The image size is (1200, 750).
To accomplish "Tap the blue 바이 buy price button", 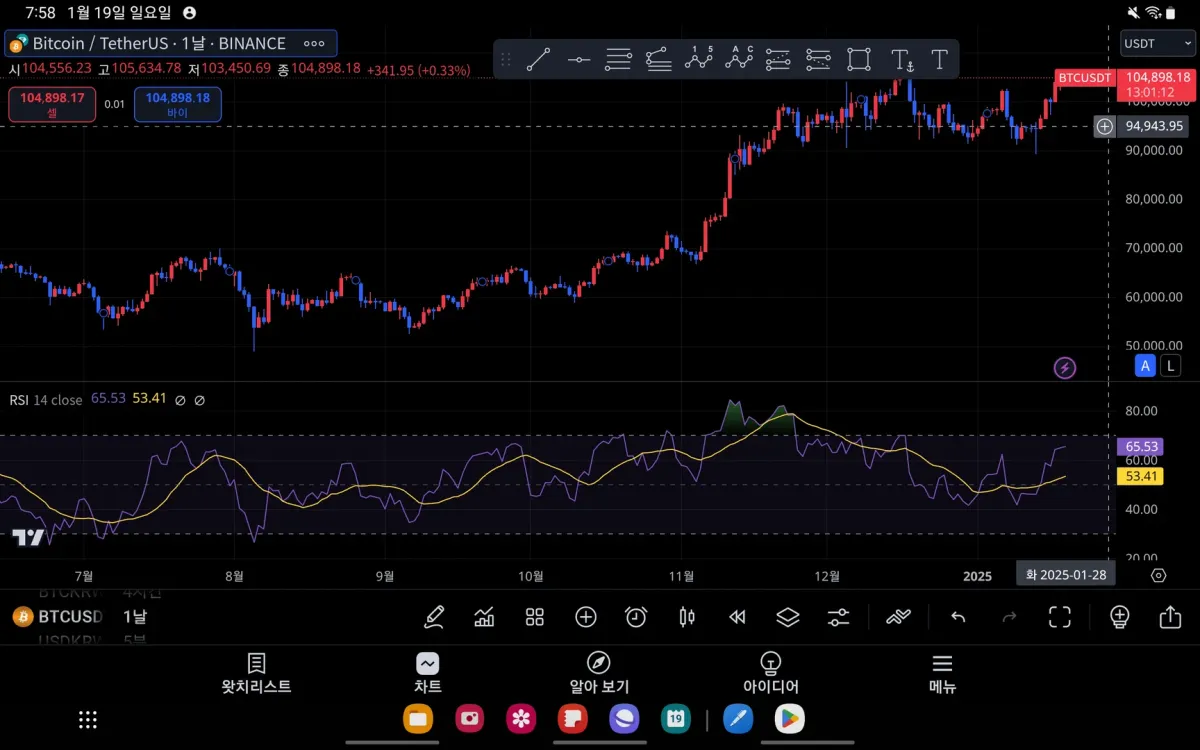I will (178, 104).
